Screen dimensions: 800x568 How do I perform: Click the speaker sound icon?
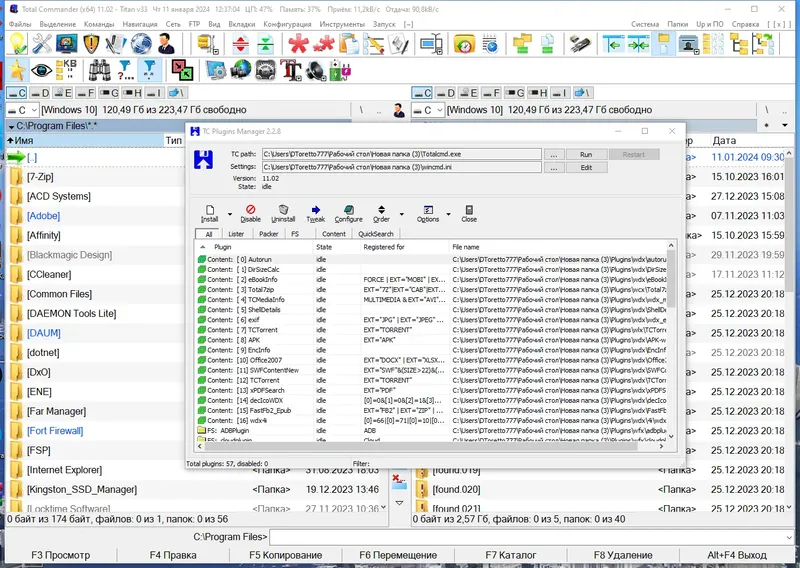(316, 70)
